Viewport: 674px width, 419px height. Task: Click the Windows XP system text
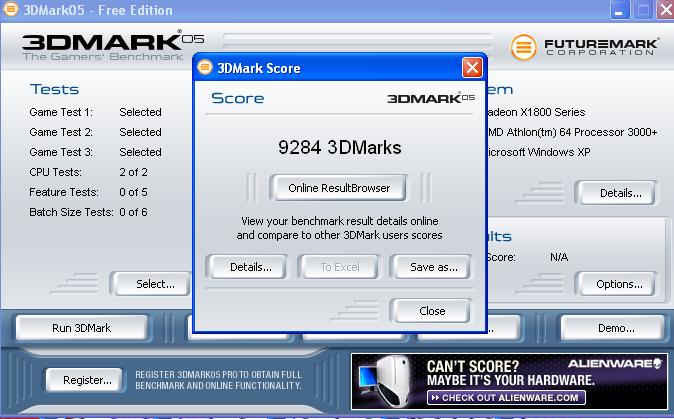pyautogui.click(x=538, y=152)
